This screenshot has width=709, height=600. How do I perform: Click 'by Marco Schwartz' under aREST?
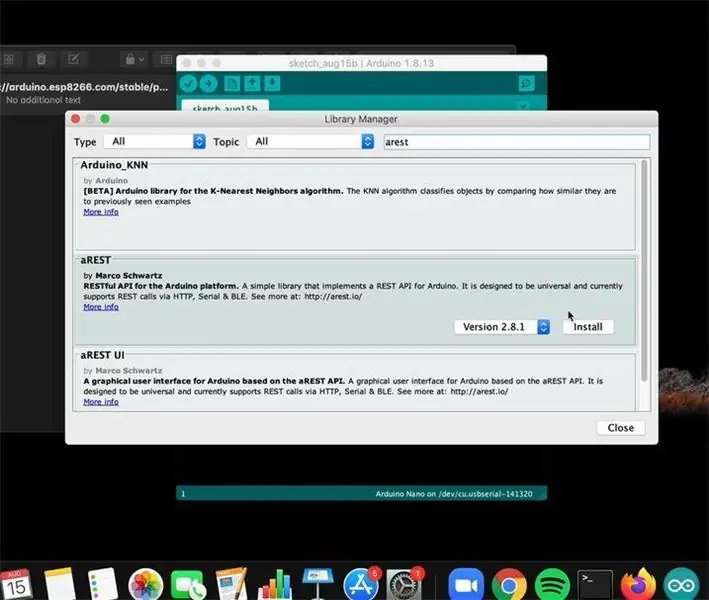[x=123, y=275]
